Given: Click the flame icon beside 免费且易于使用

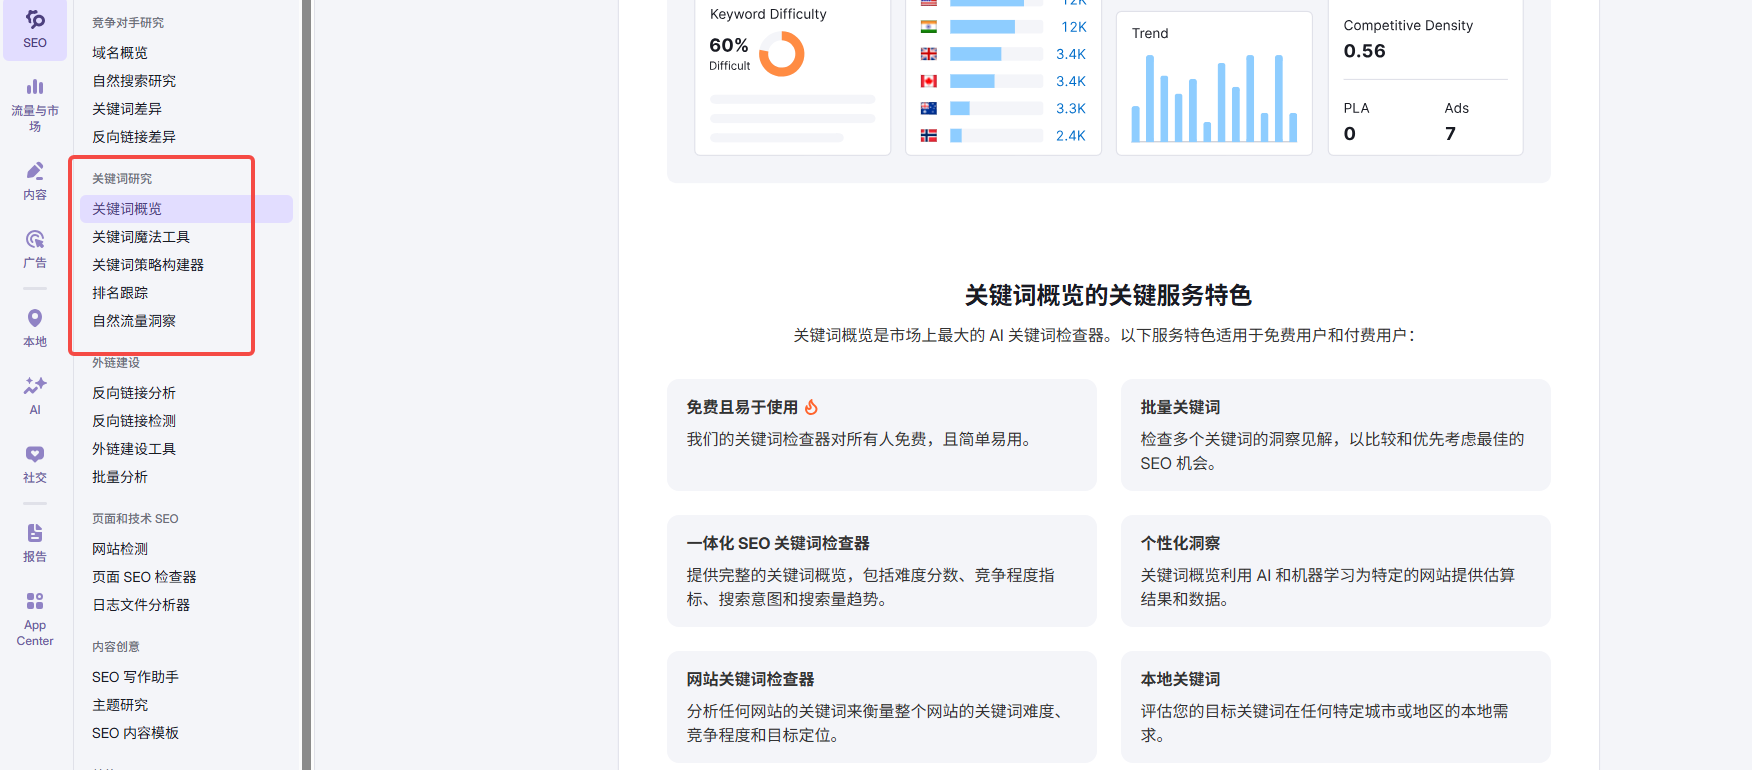Looking at the screenshot, I should [x=812, y=407].
